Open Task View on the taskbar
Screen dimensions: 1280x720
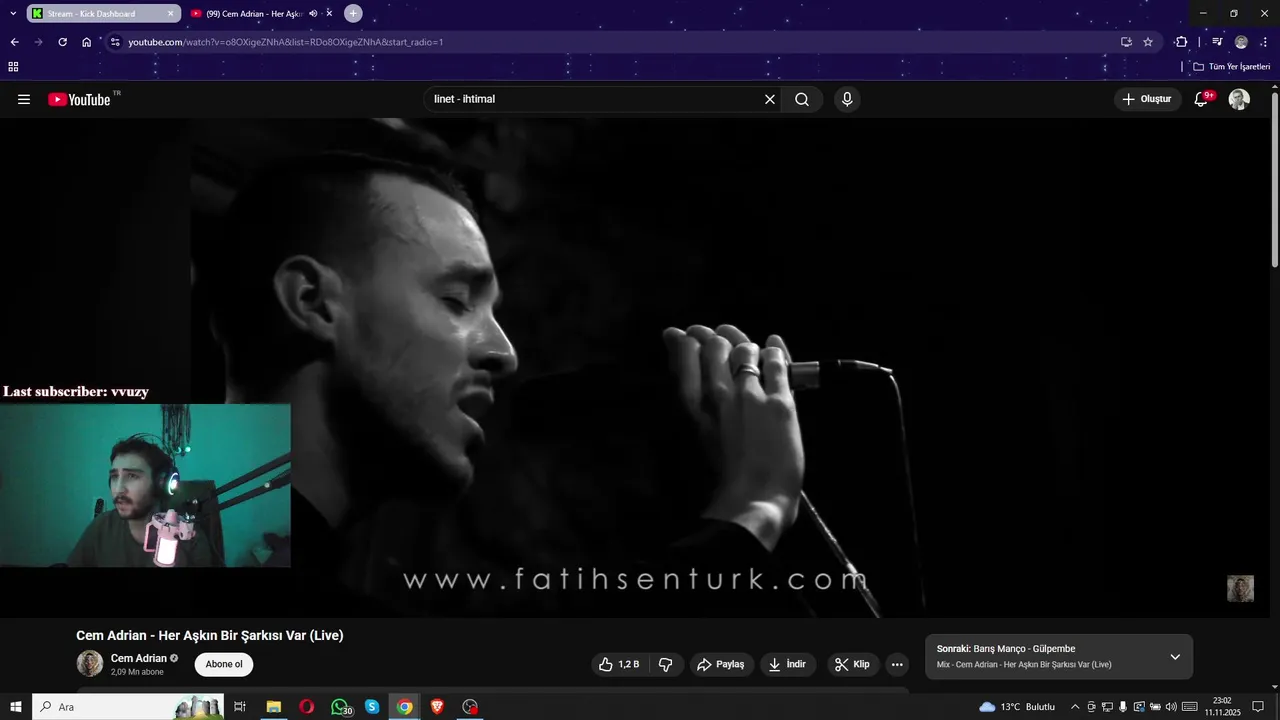[x=240, y=707]
